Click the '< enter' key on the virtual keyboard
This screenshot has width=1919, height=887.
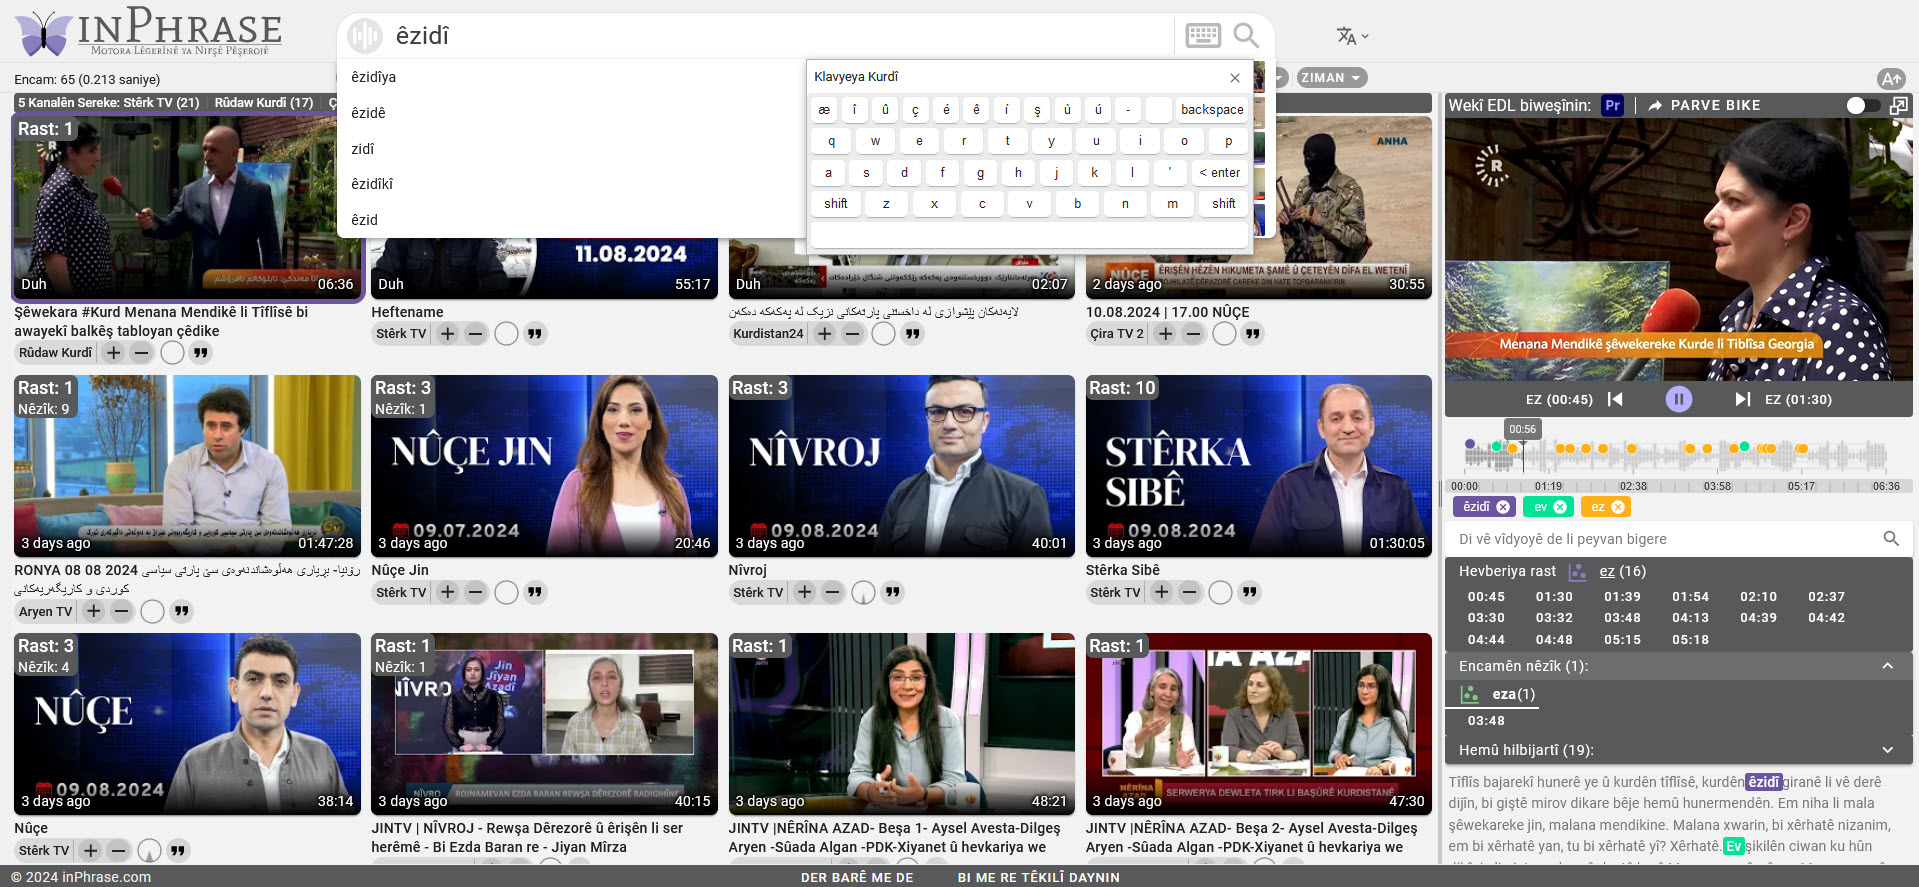pyautogui.click(x=1219, y=173)
